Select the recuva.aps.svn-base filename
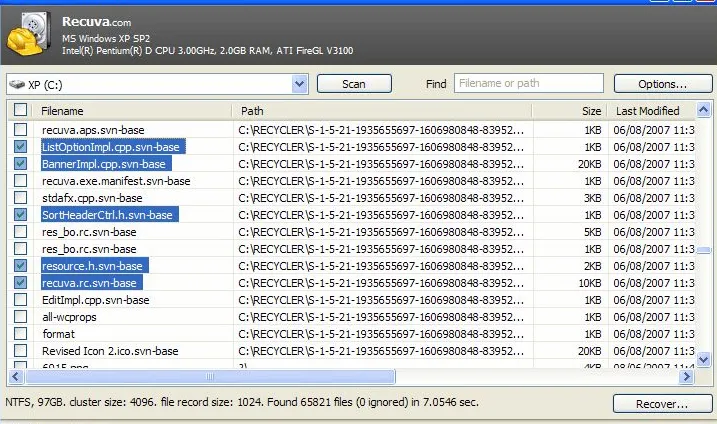 coord(93,130)
